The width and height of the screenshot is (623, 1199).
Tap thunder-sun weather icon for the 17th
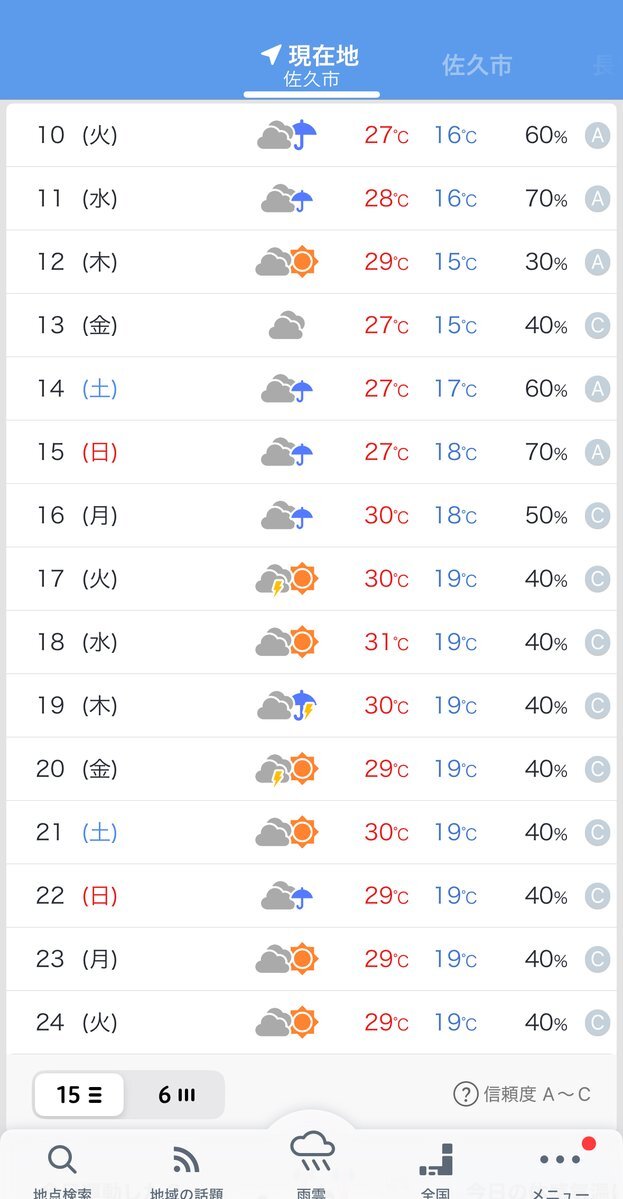[x=287, y=580]
